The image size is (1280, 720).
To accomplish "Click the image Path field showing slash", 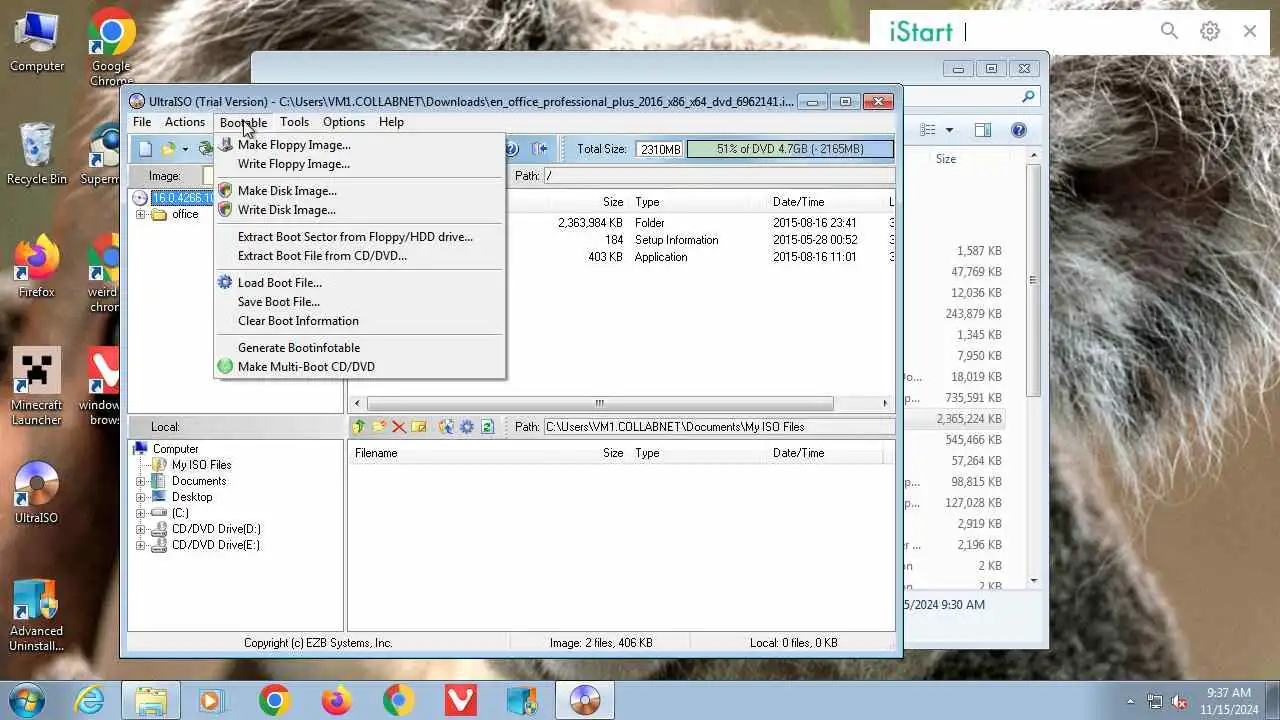I will [x=718, y=176].
